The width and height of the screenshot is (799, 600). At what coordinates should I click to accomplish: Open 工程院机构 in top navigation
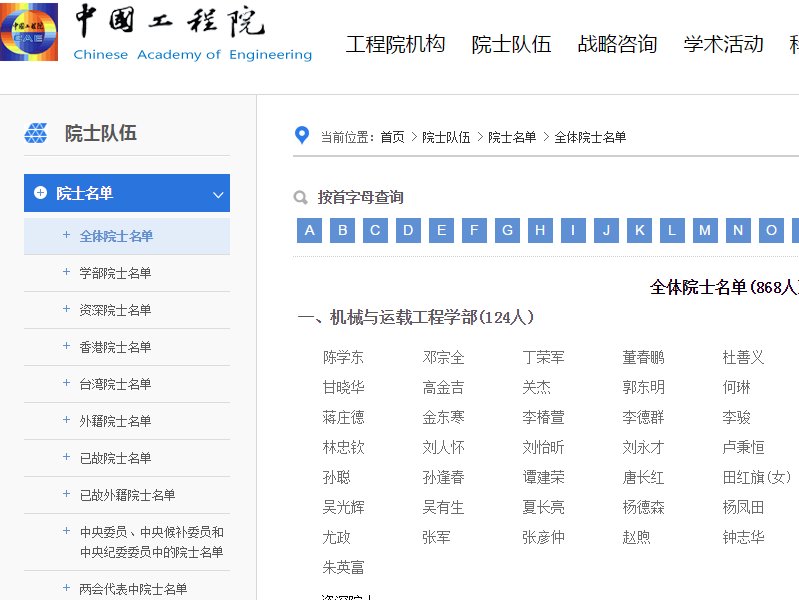tap(395, 44)
